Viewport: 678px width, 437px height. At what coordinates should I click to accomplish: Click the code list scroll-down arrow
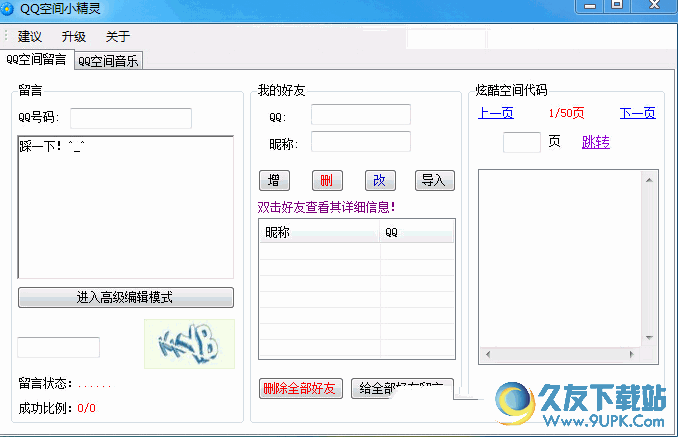click(x=649, y=338)
